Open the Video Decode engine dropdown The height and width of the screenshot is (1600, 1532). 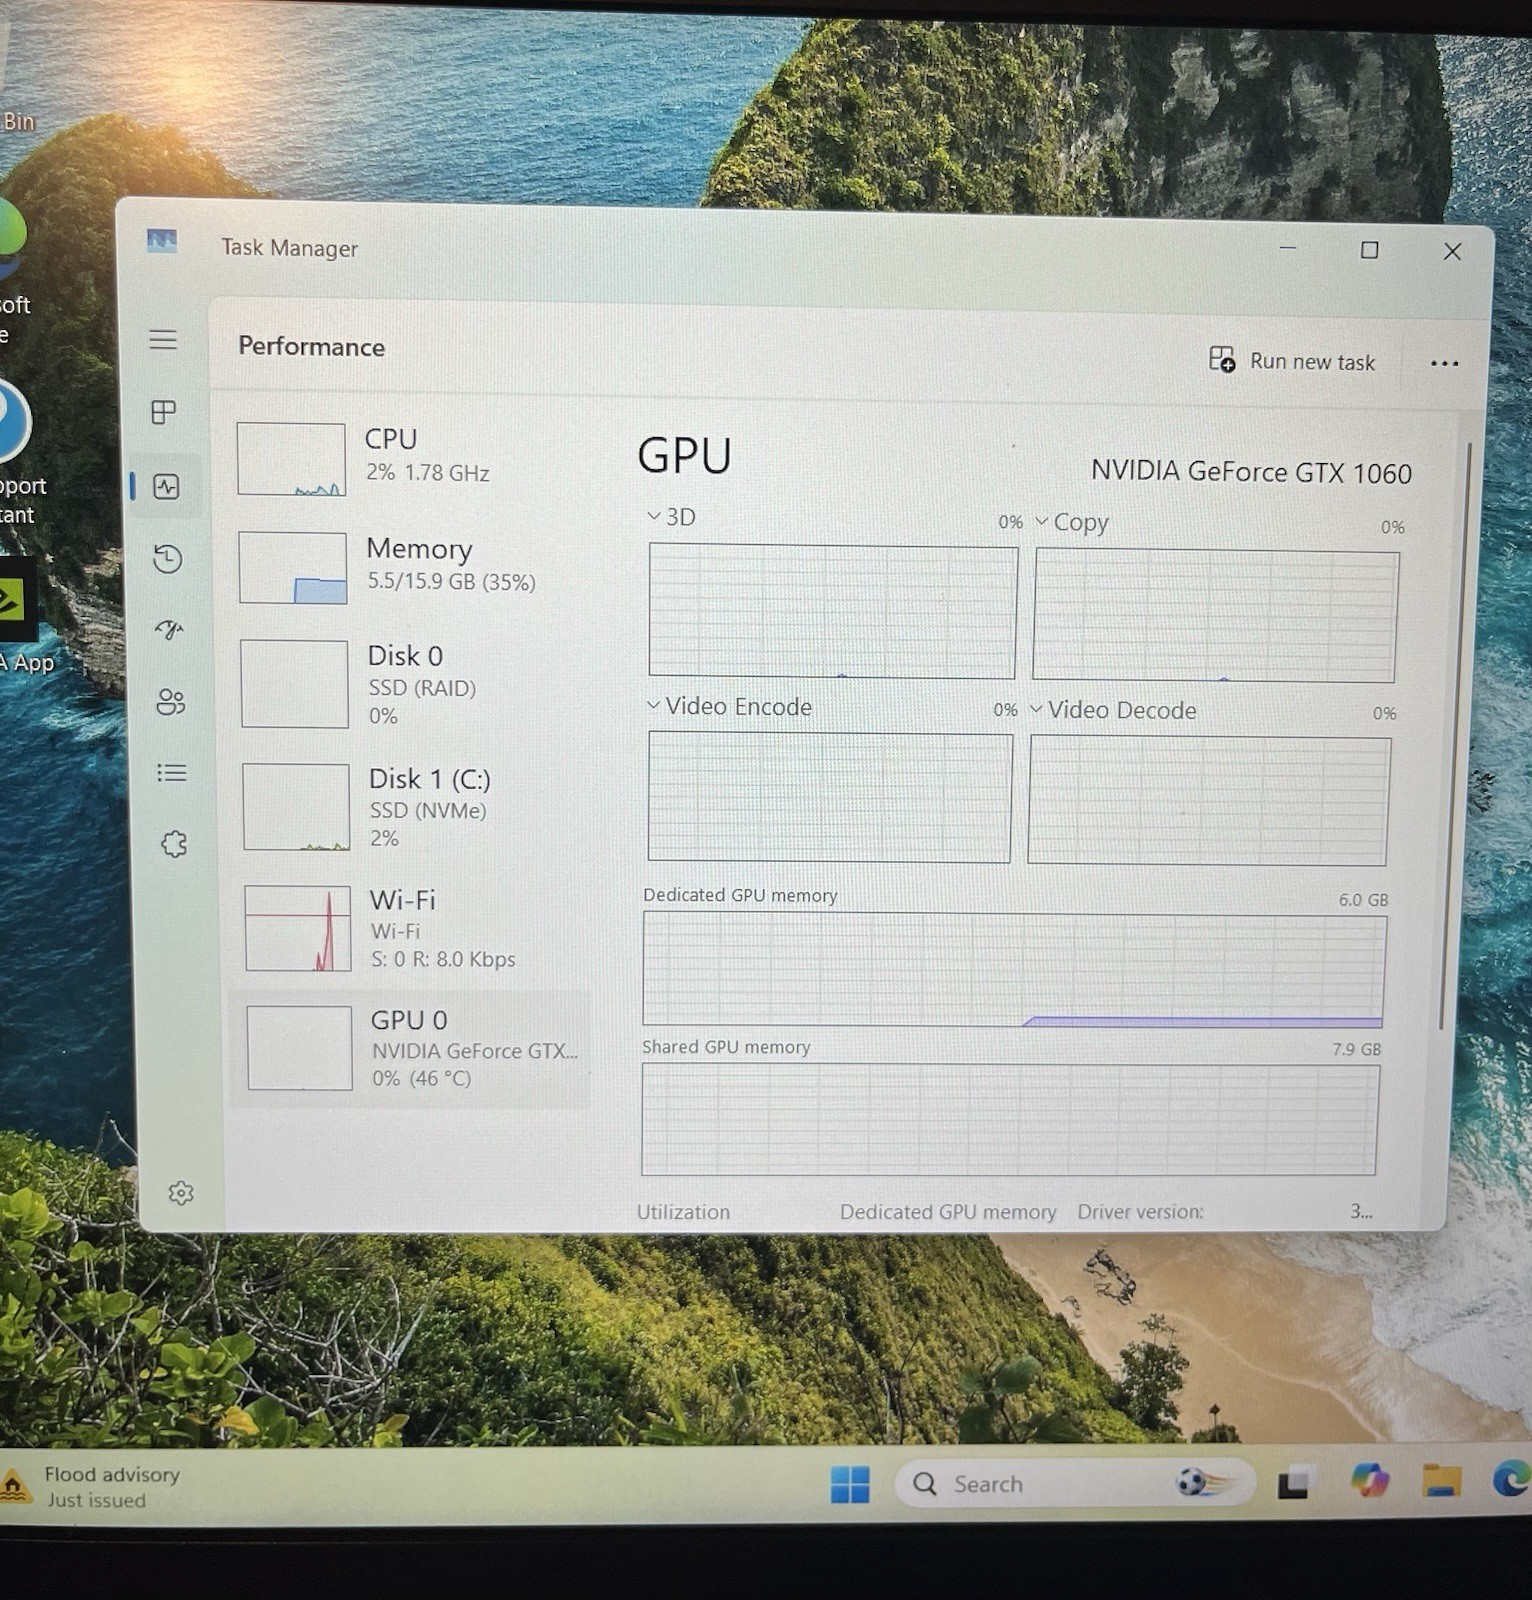1113,710
